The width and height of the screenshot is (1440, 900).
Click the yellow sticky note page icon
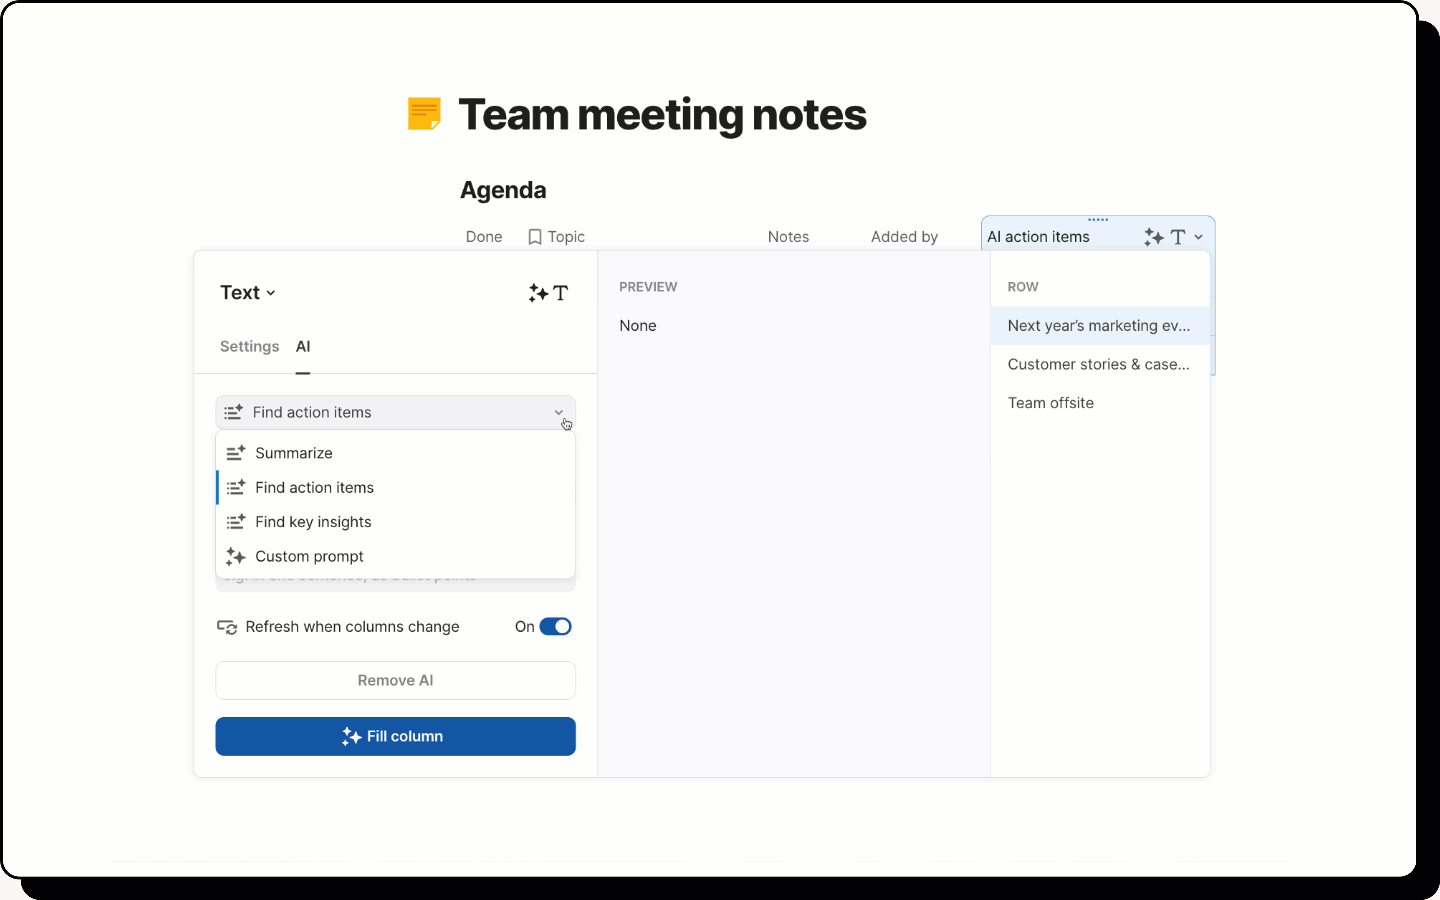pyautogui.click(x=424, y=114)
